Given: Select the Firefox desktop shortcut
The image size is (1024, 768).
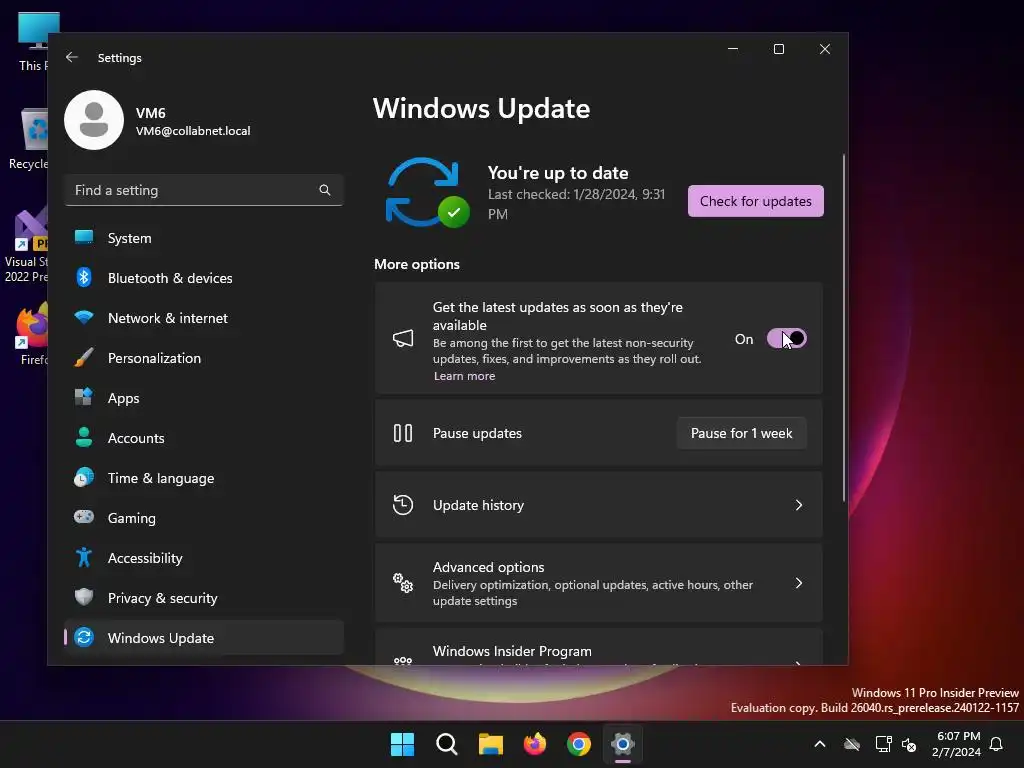Looking at the screenshot, I should pos(33,334).
